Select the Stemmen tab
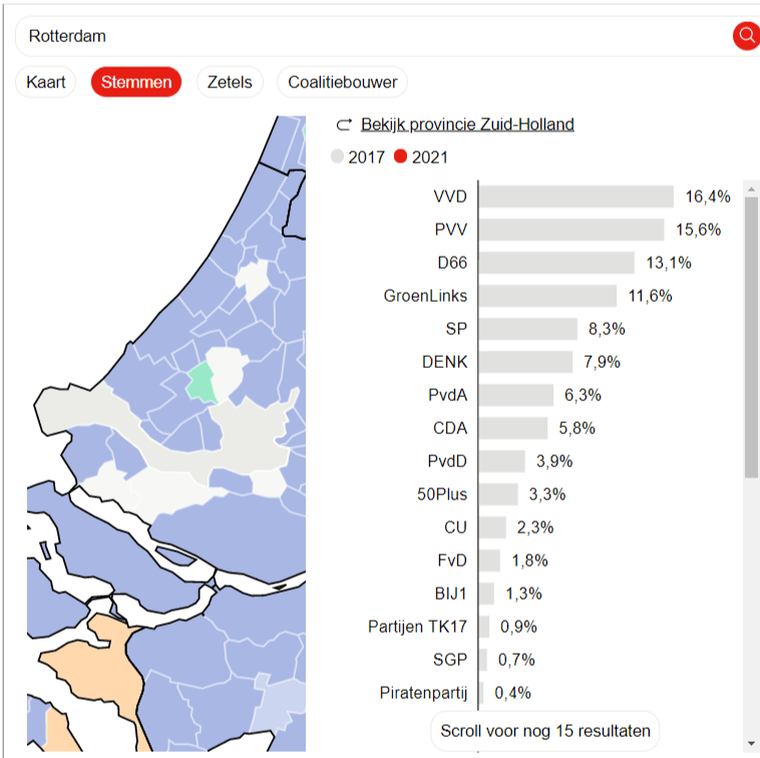Image resolution: width=760 pixels, height=758 pixels. [136, 82]
